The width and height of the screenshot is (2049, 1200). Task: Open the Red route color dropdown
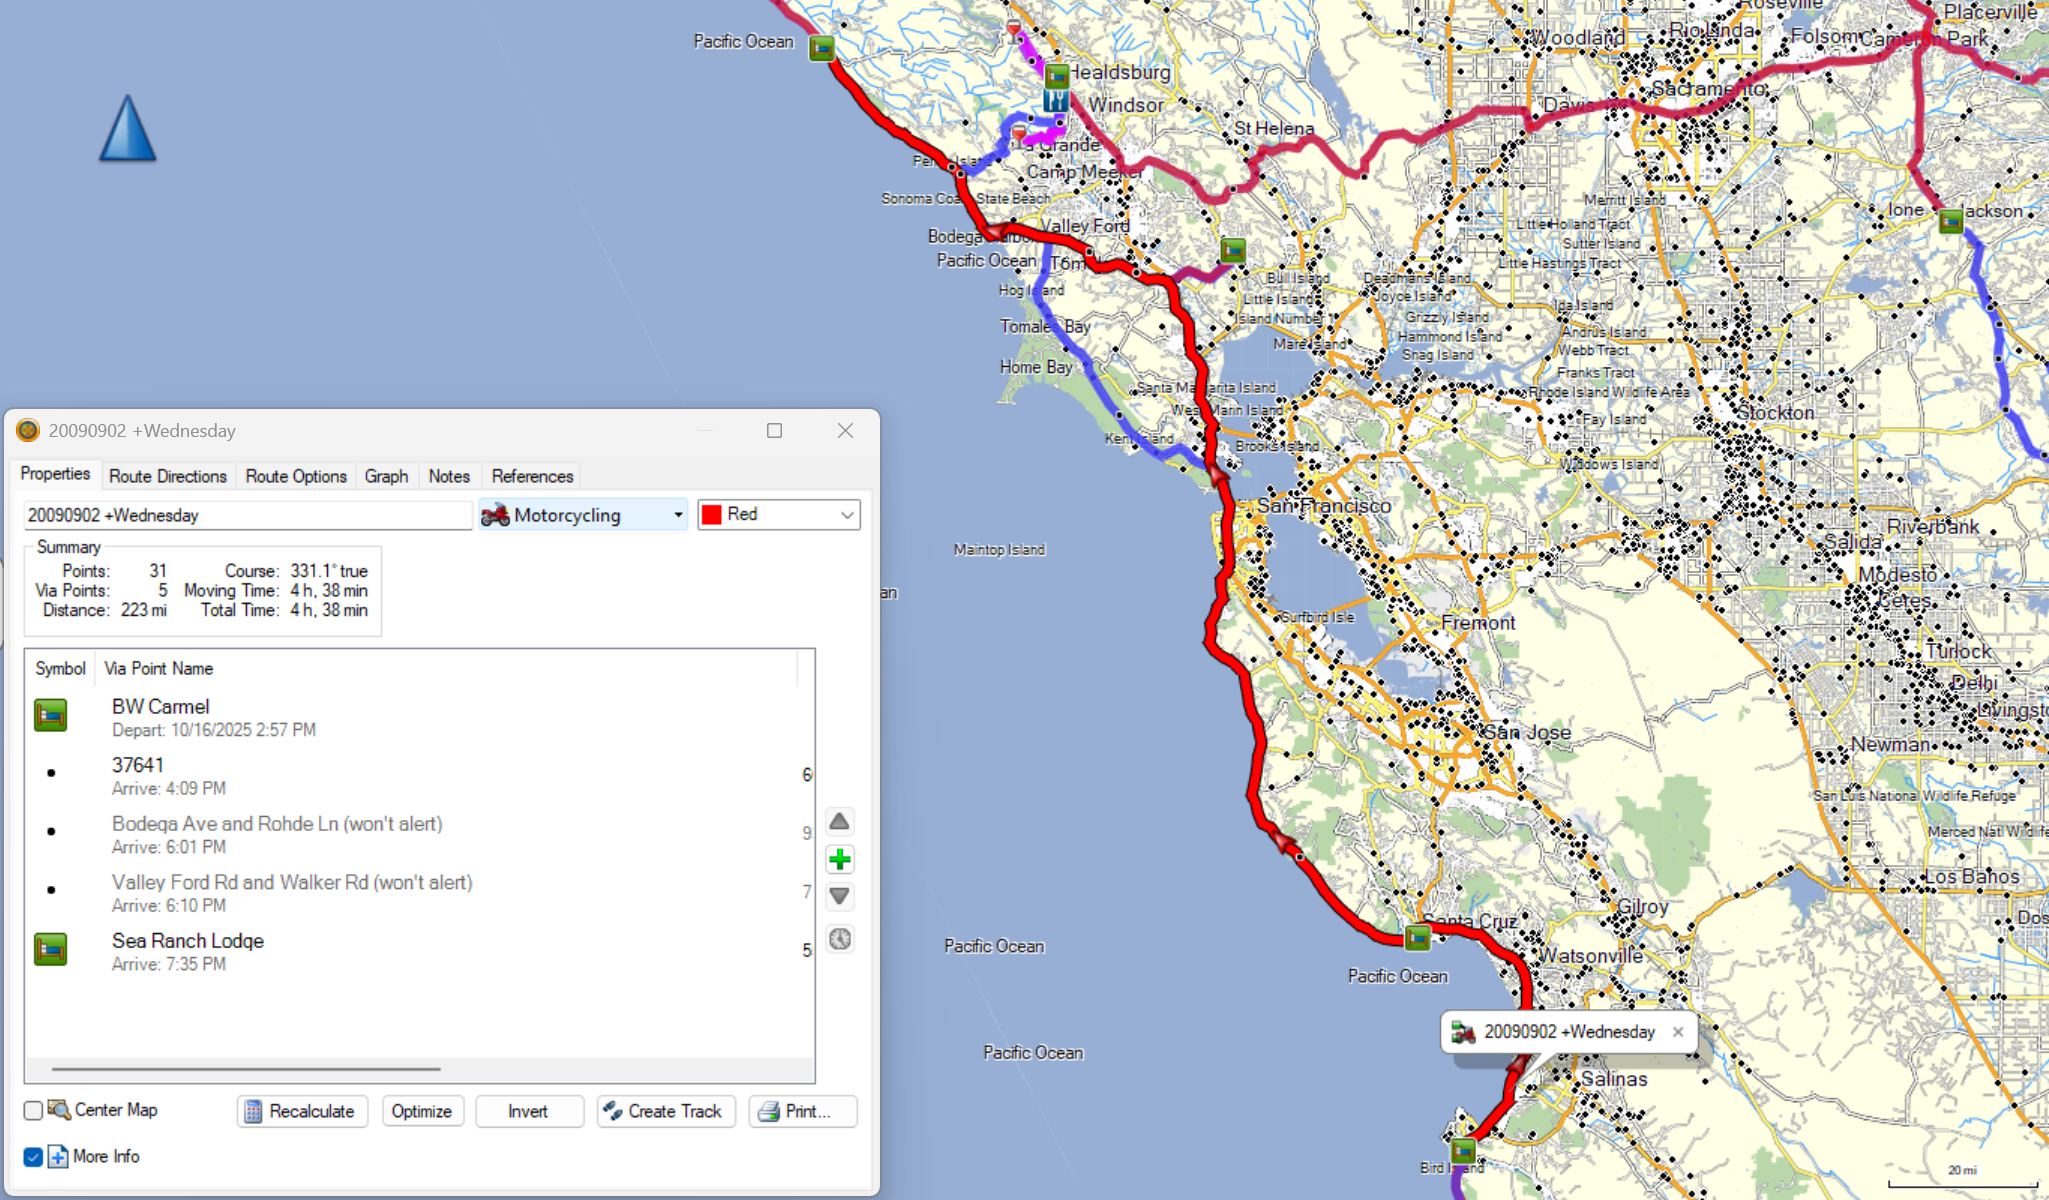click(779, 515)
